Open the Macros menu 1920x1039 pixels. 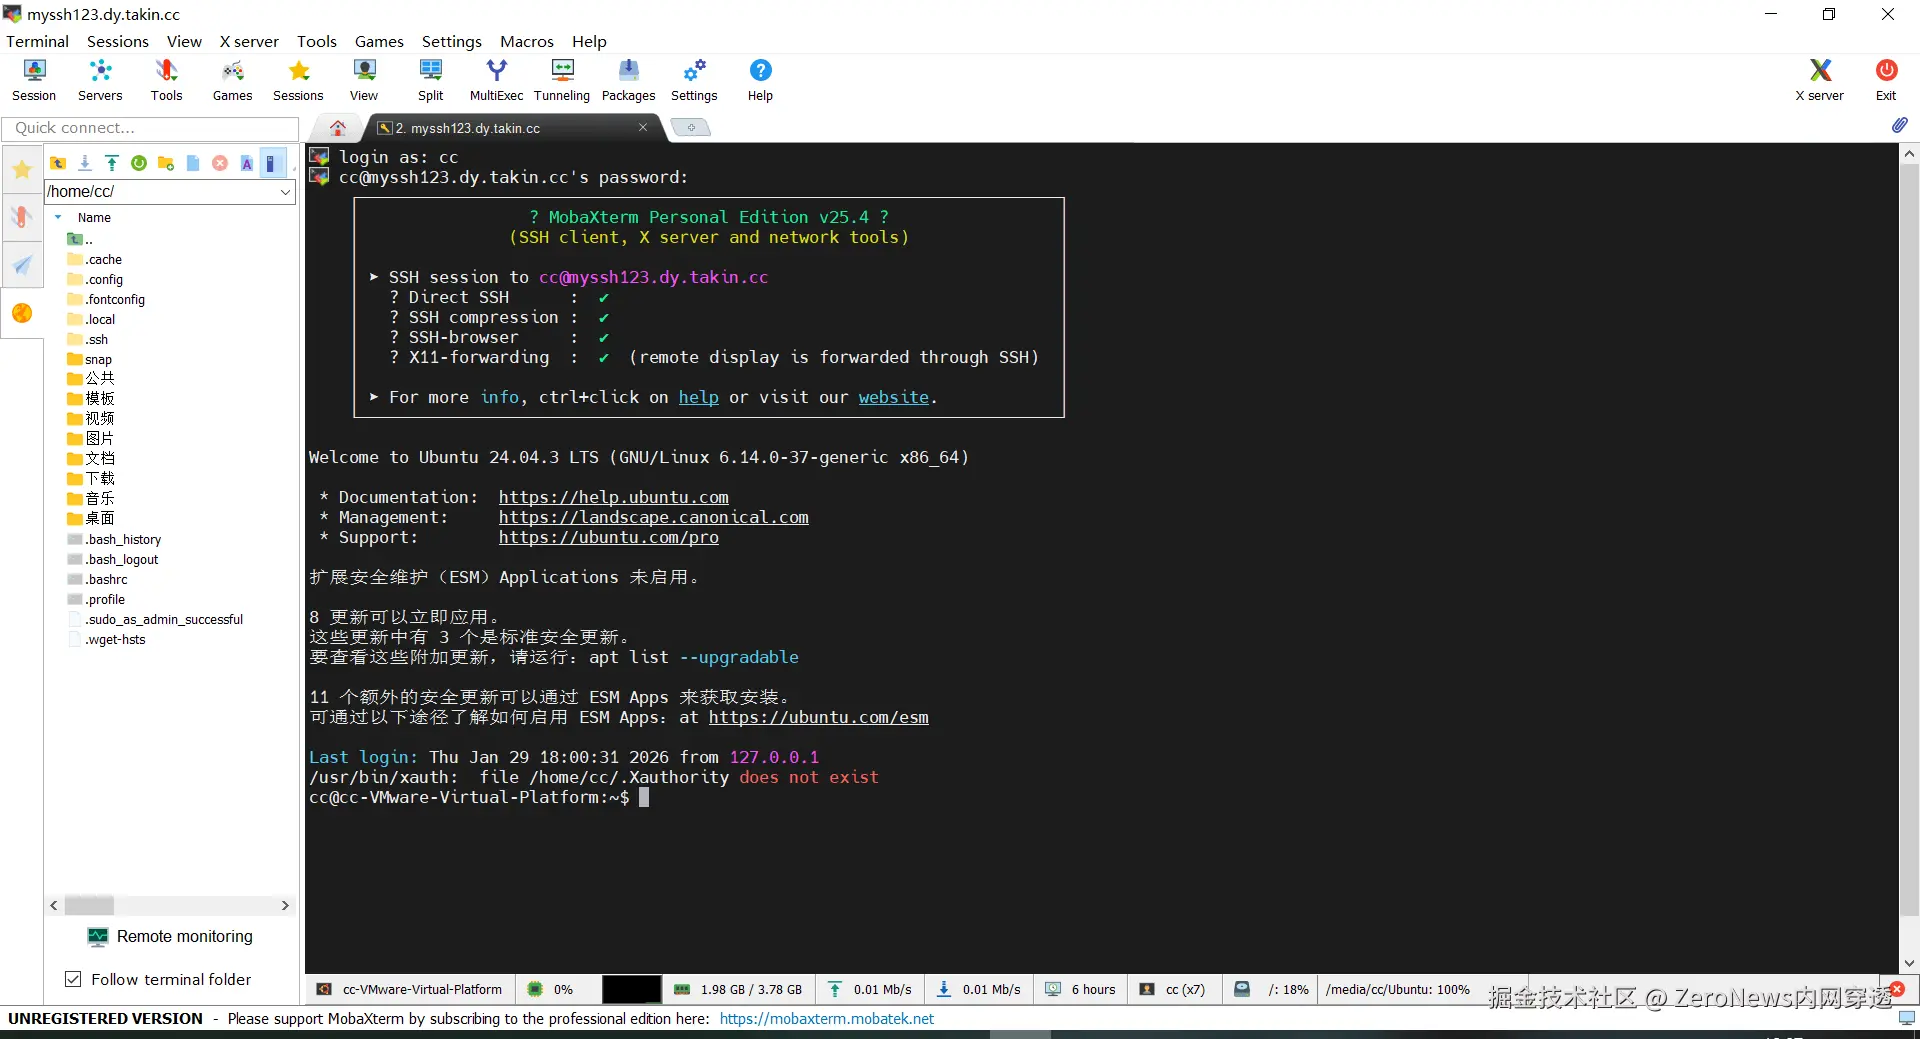(x=527, y=41)
